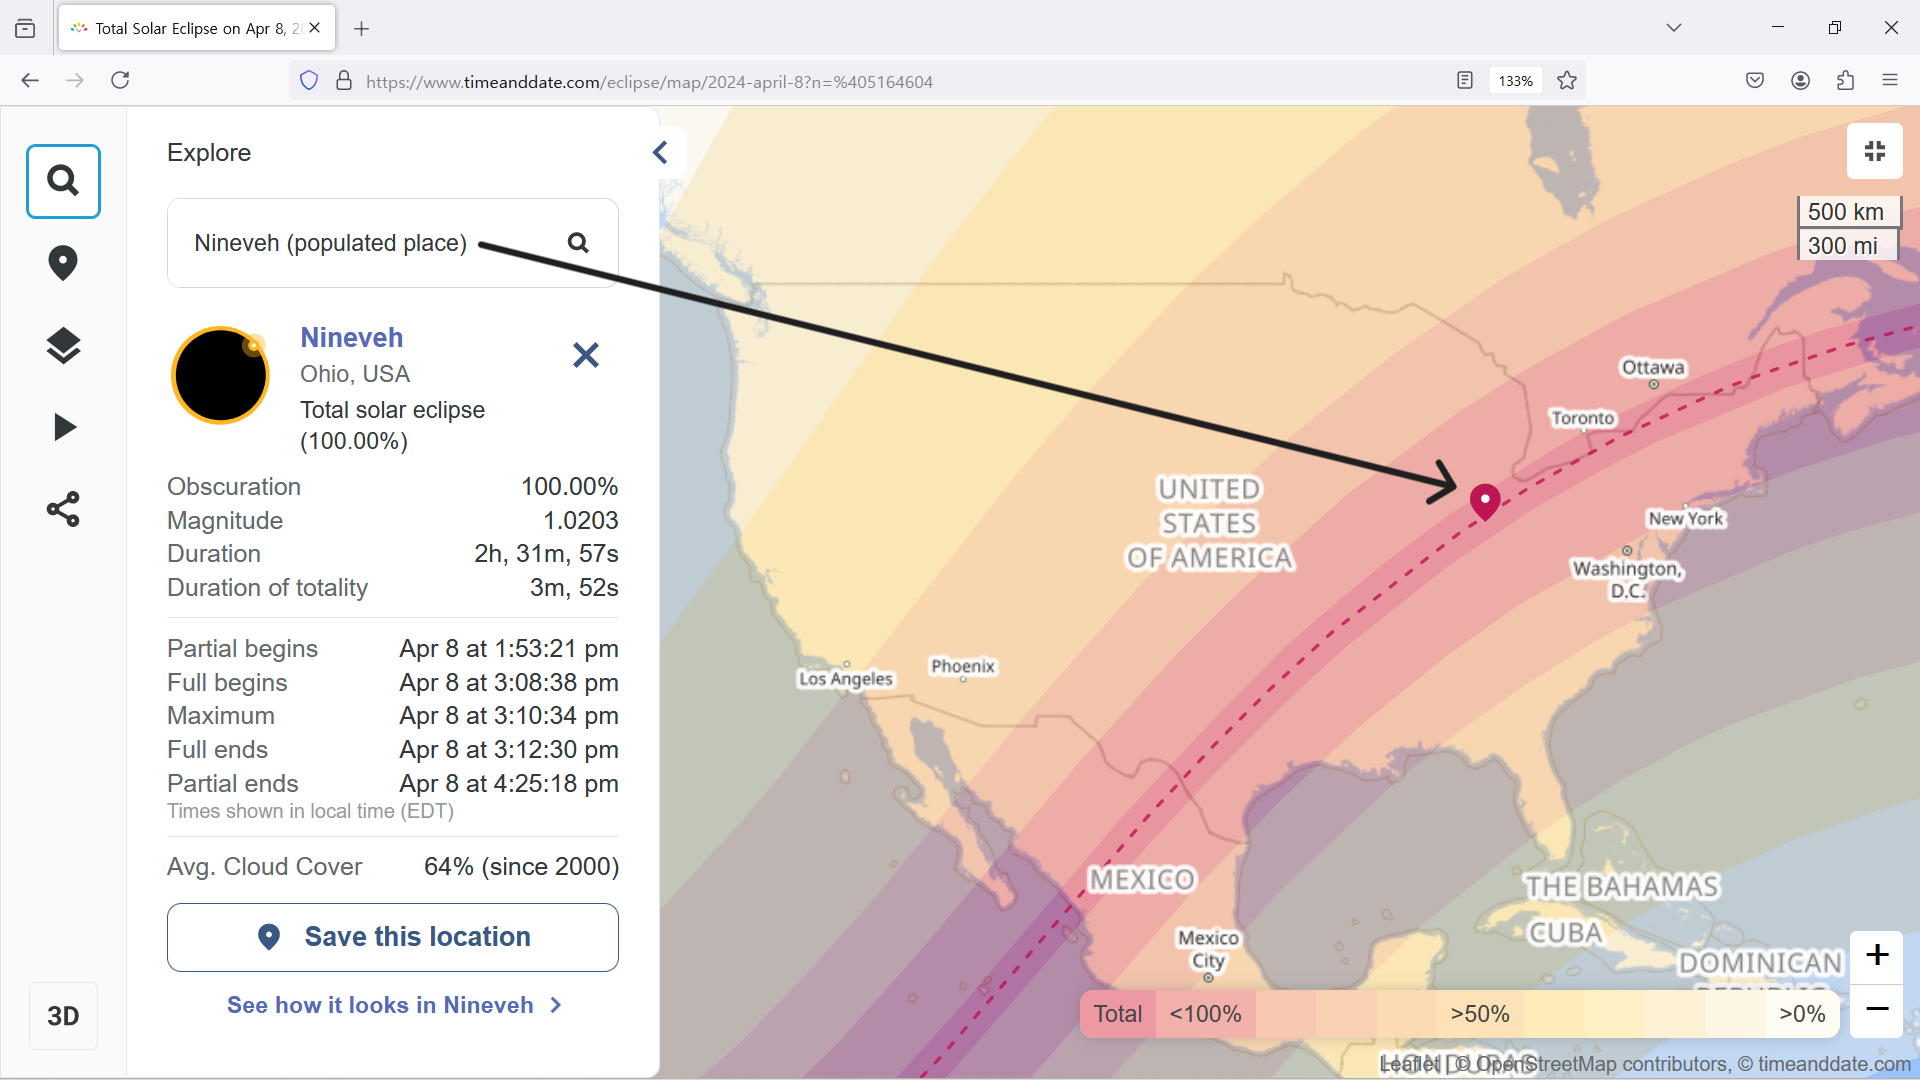This screenshot has height=1080, width=1920.
Task: Reset the 133% zoom level
Action: 1516,81
